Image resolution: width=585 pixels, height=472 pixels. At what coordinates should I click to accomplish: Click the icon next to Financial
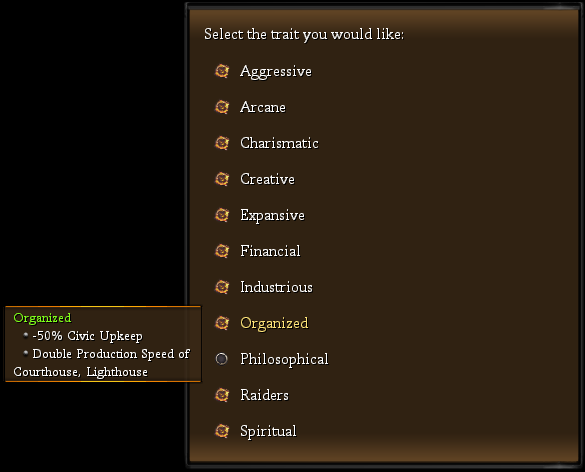(222, 251)
